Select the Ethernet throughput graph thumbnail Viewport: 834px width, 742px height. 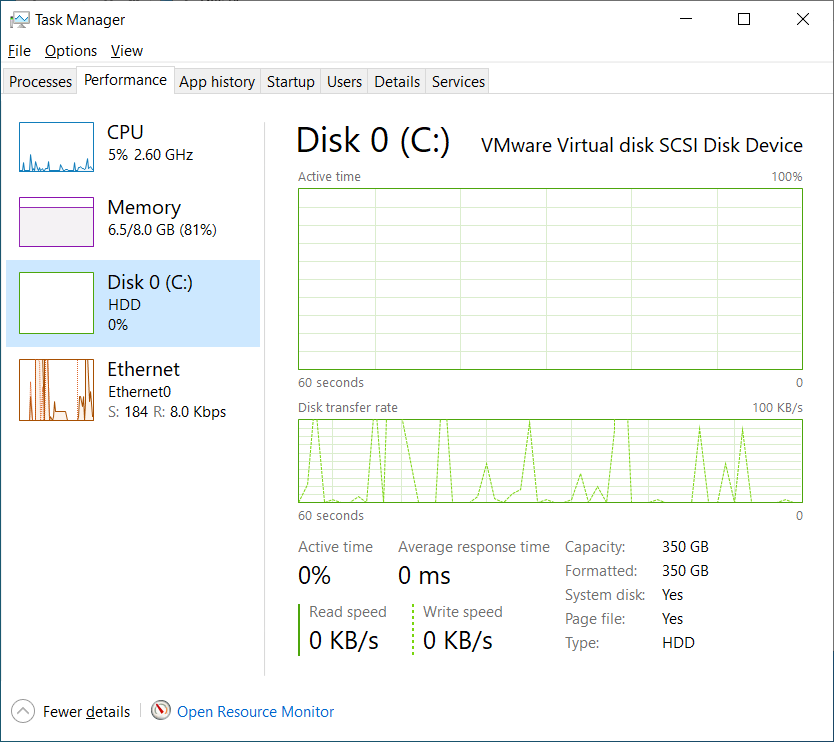pos(56,390)
